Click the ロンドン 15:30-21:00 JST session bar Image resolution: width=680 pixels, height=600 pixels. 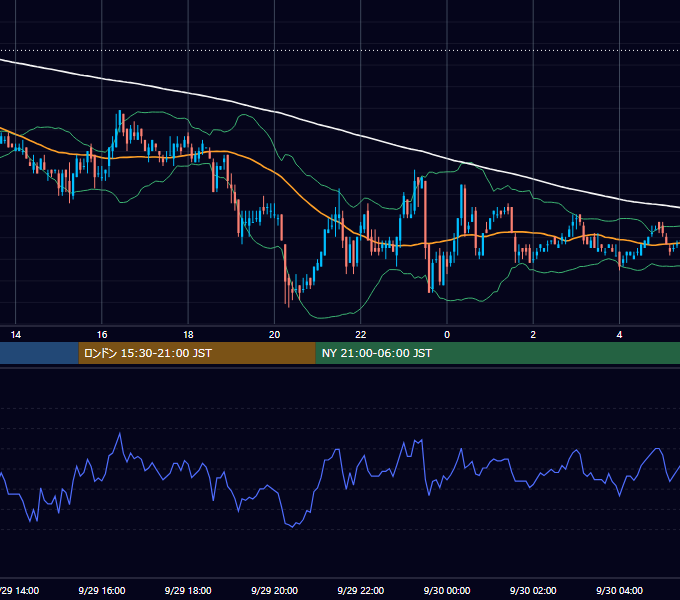click(x=197, y=353)
